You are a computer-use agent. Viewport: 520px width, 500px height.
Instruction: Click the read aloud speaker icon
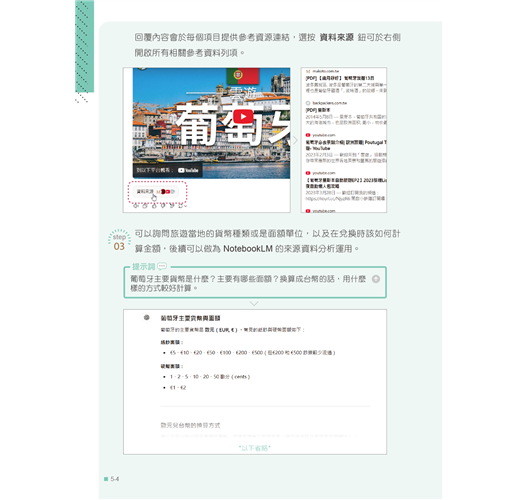(x=136, y=206)
